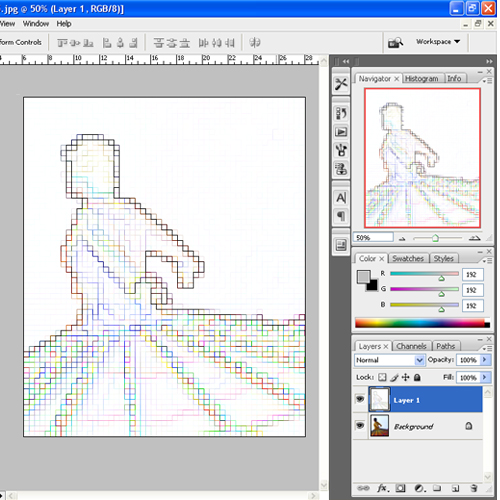Open the Normal blend mode dropdown

pyautogui.click(x=389, y=360)
